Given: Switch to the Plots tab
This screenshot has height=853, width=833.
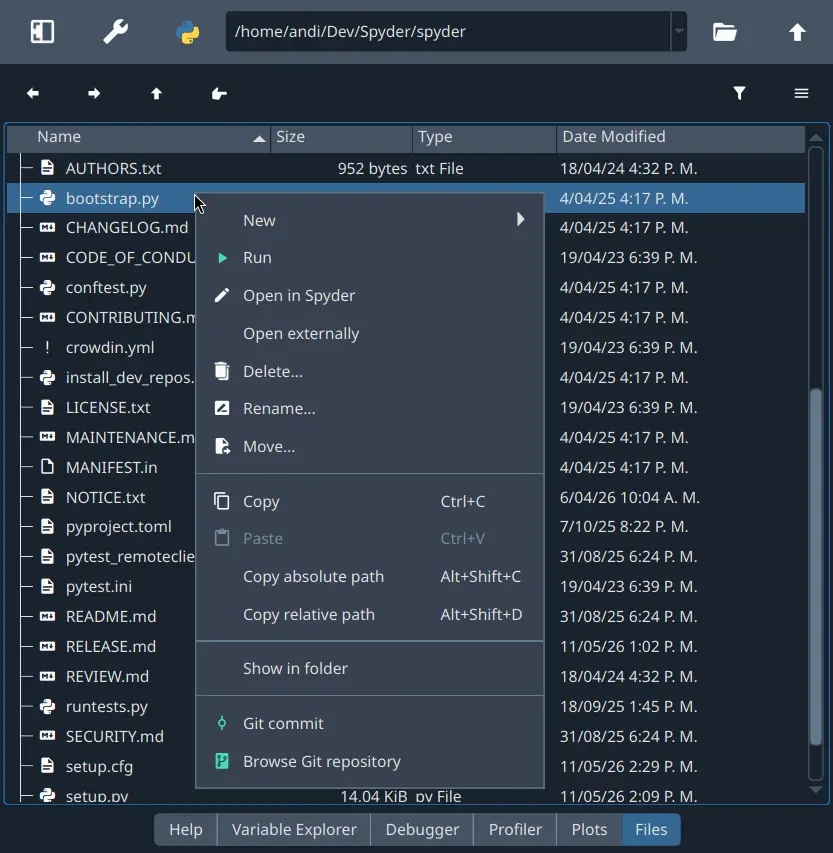Looking at the screenshot, I should (589, 830).
